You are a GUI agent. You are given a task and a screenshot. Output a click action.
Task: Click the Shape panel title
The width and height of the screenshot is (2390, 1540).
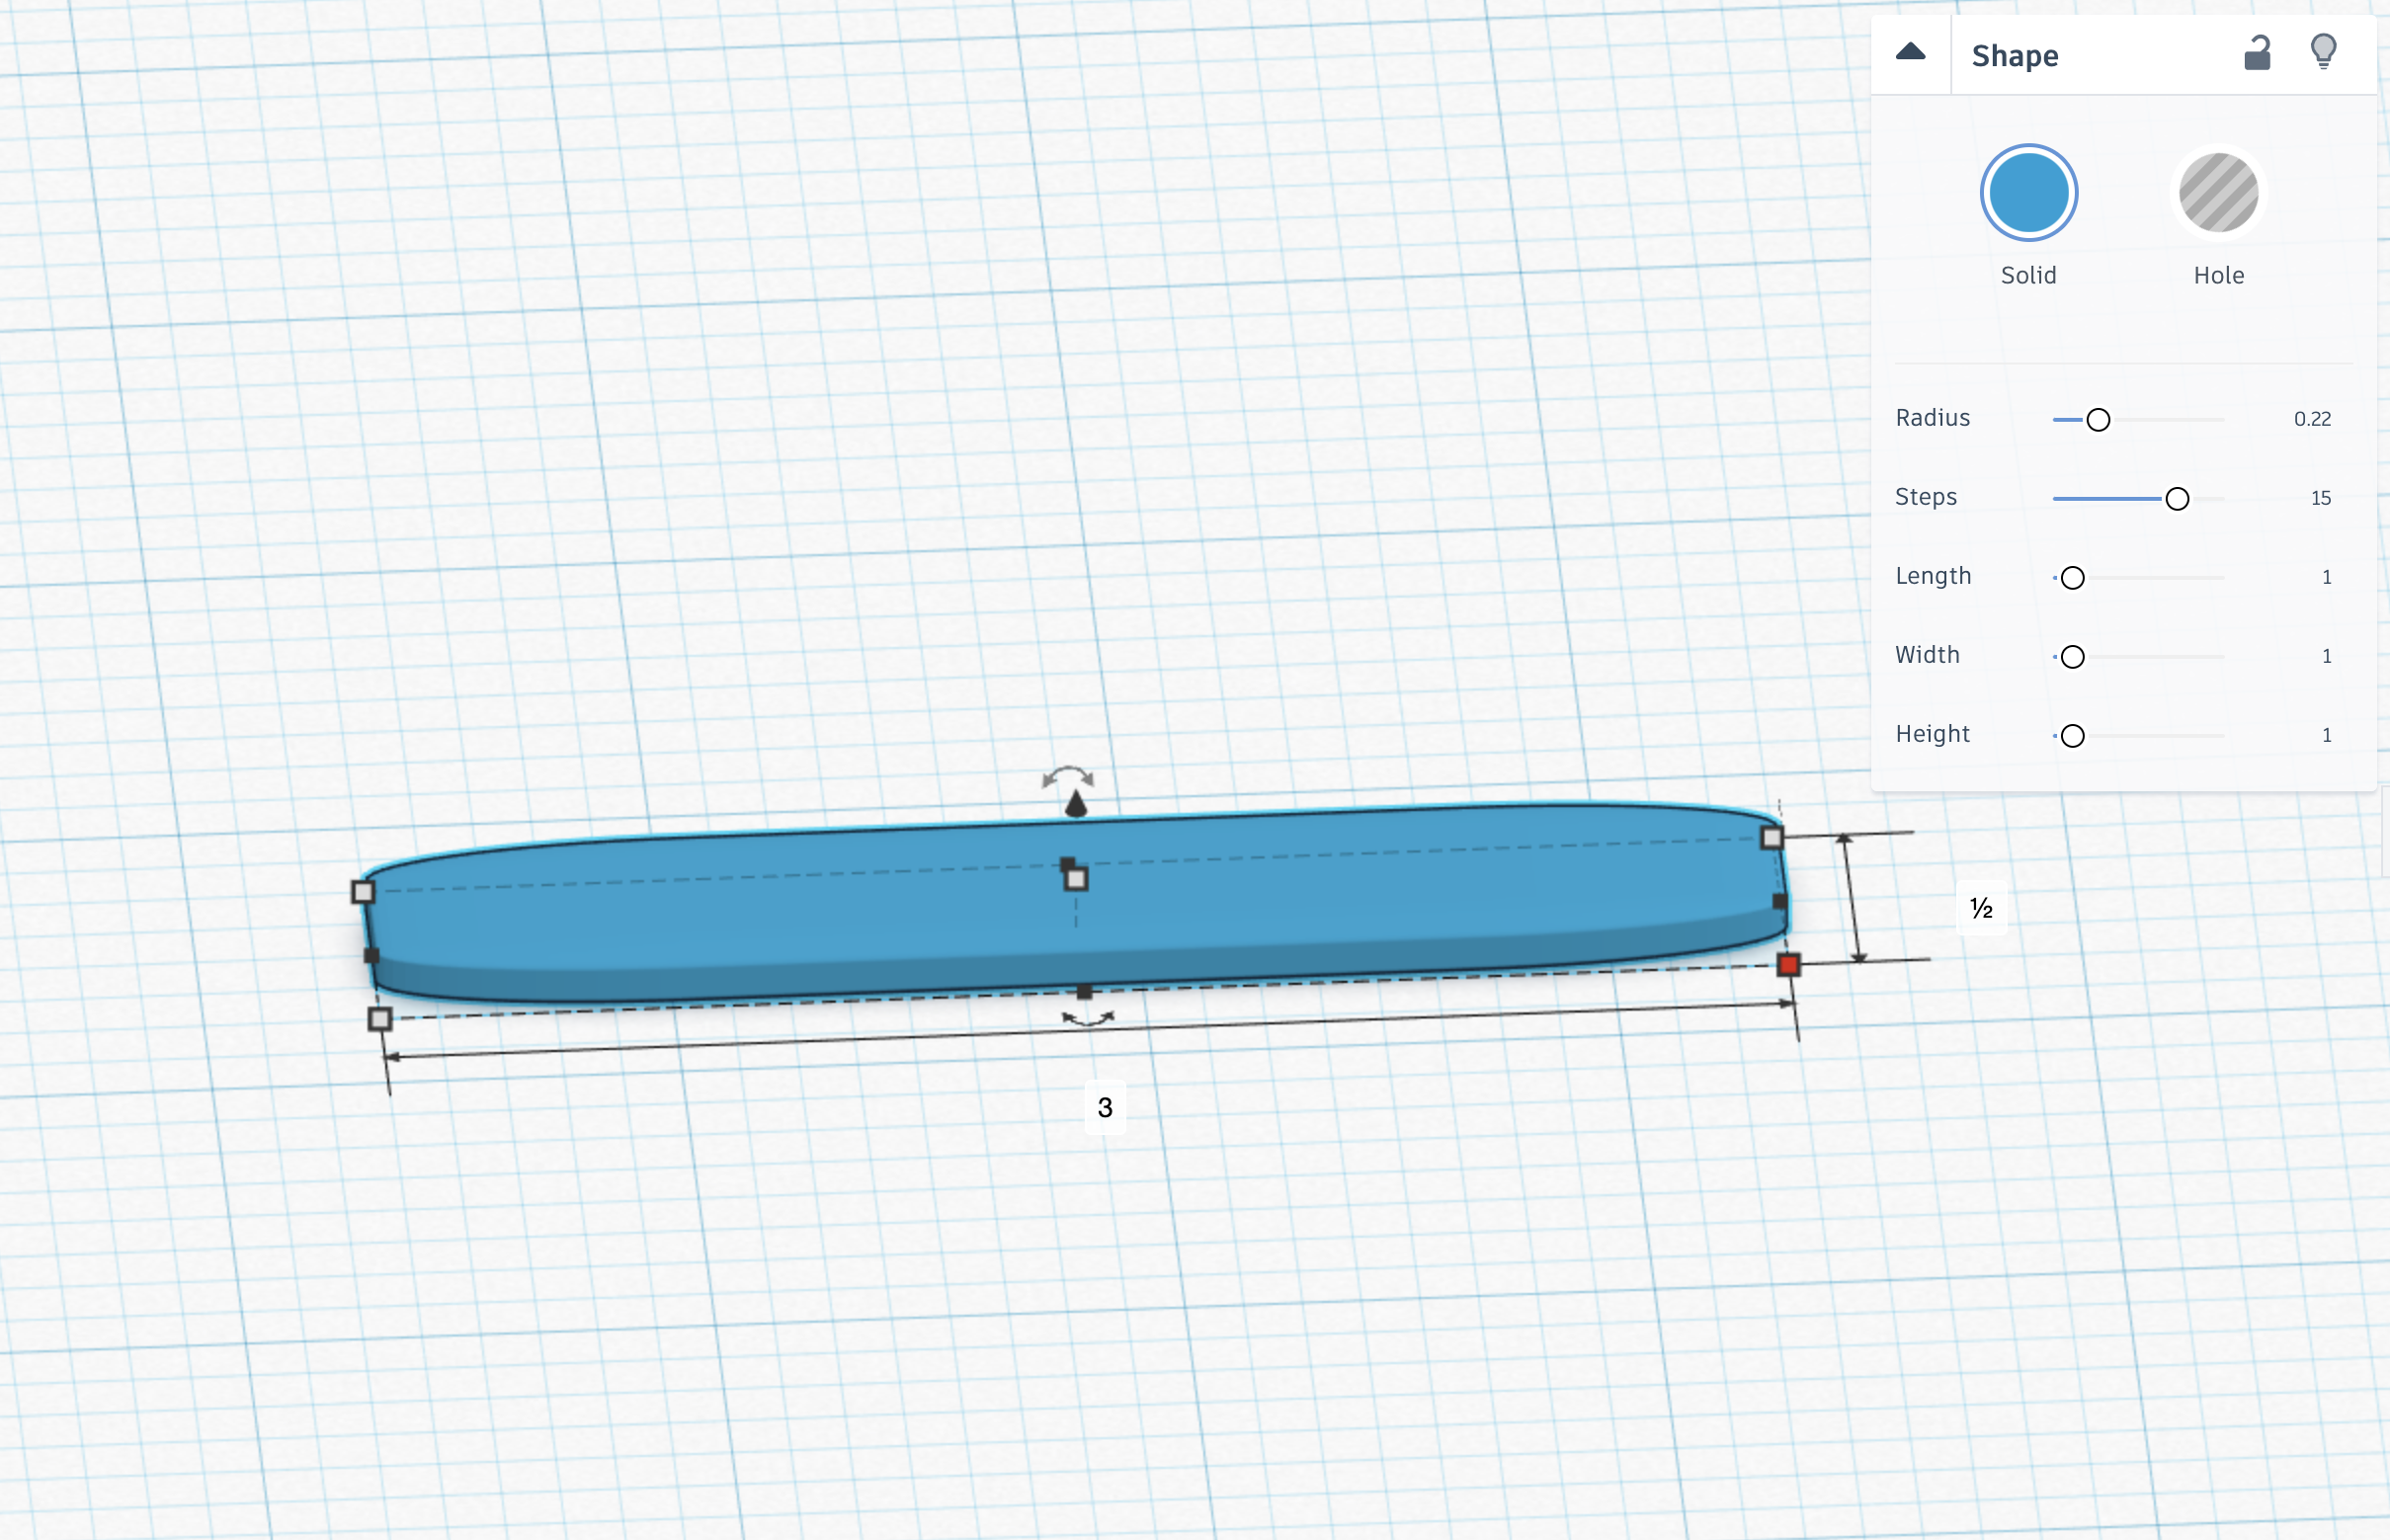[x=2014, y=56]
